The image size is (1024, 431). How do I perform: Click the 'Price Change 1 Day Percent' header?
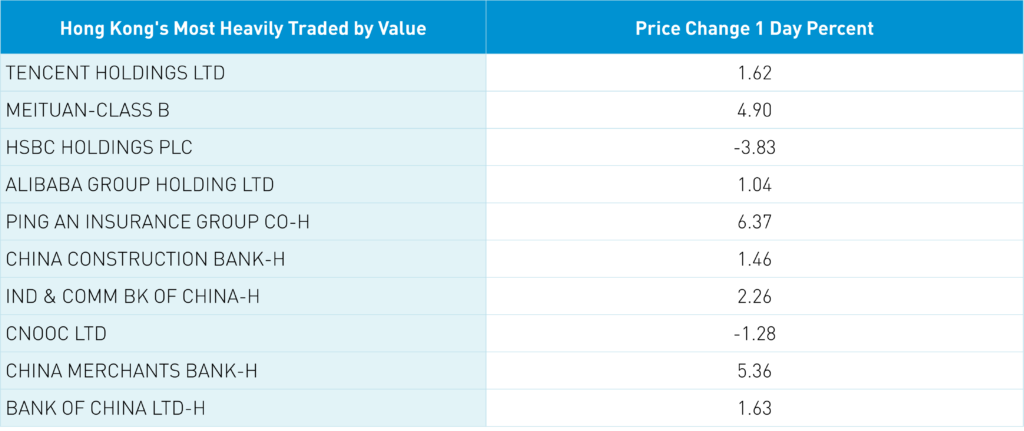pyautogui.click(x=754, y=28)
